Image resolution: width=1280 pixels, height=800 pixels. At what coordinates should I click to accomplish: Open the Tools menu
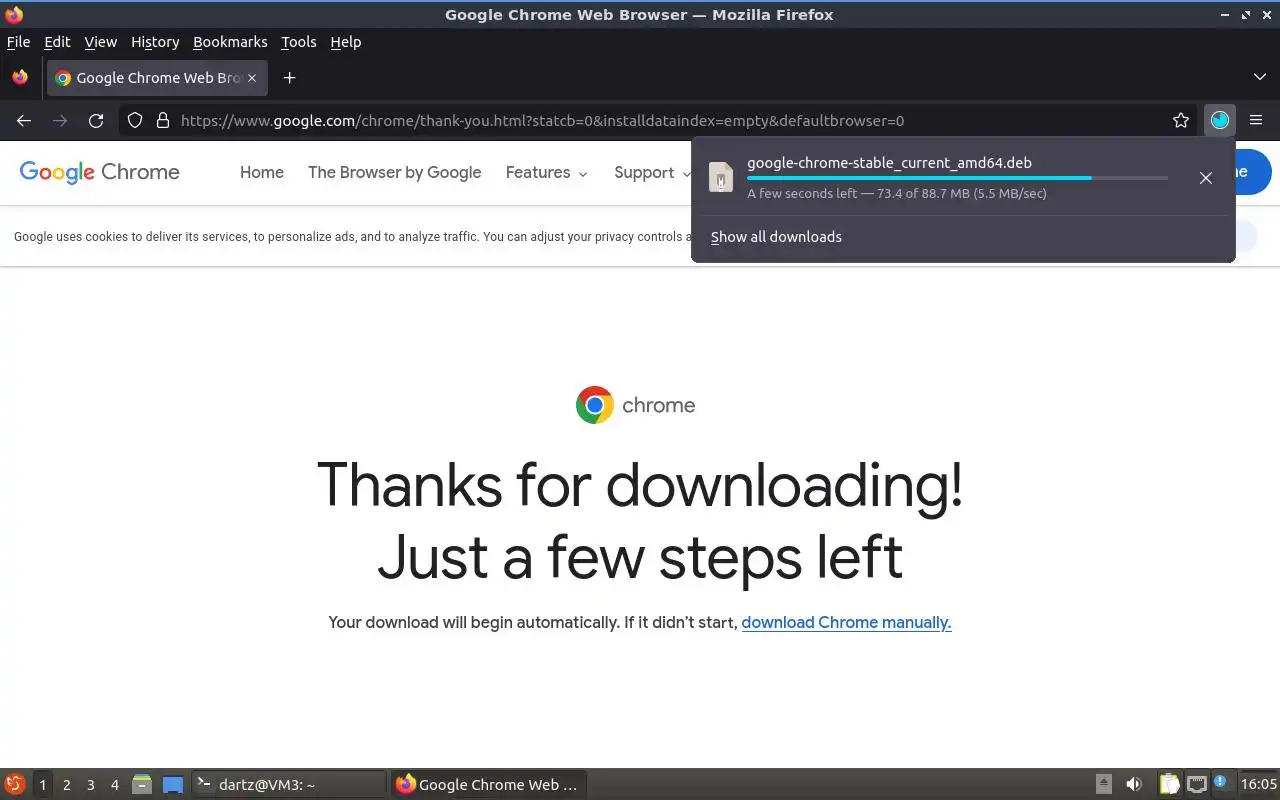click(298, 42)
